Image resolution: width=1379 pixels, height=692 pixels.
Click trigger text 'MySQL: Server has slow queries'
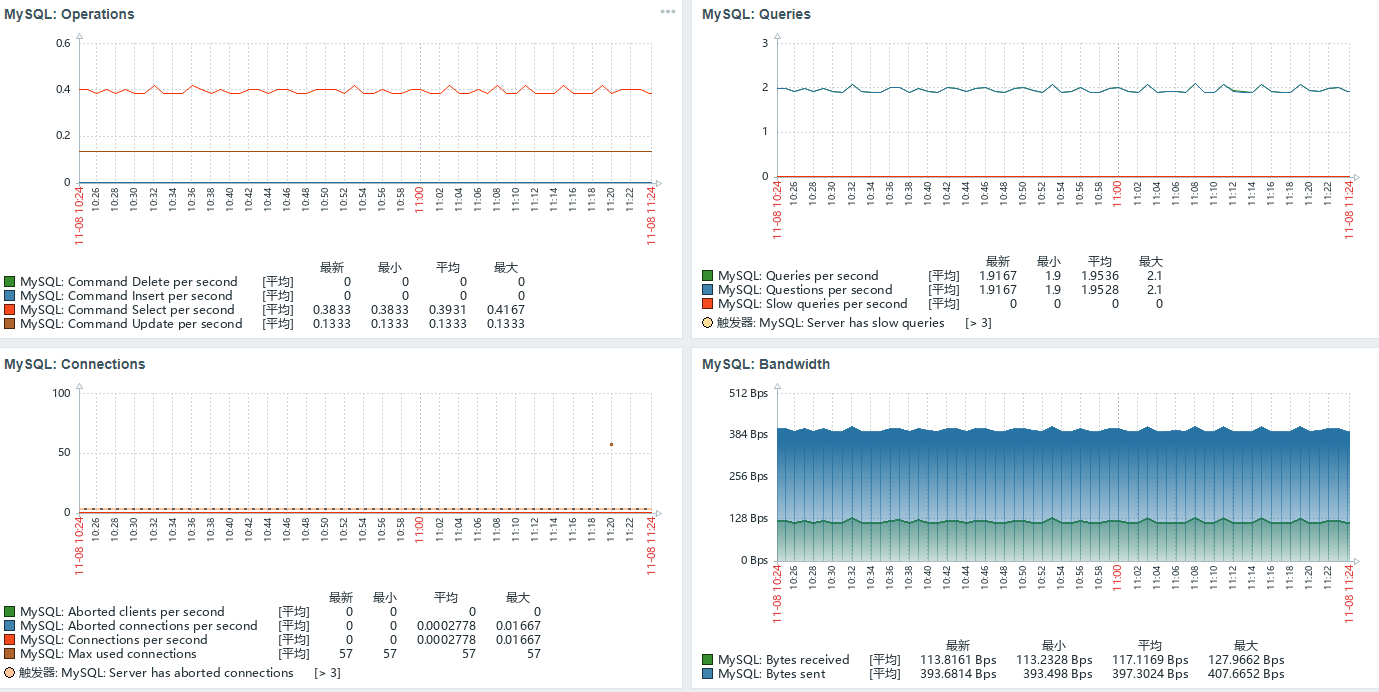pyautogui.click(x=852, y=323)
